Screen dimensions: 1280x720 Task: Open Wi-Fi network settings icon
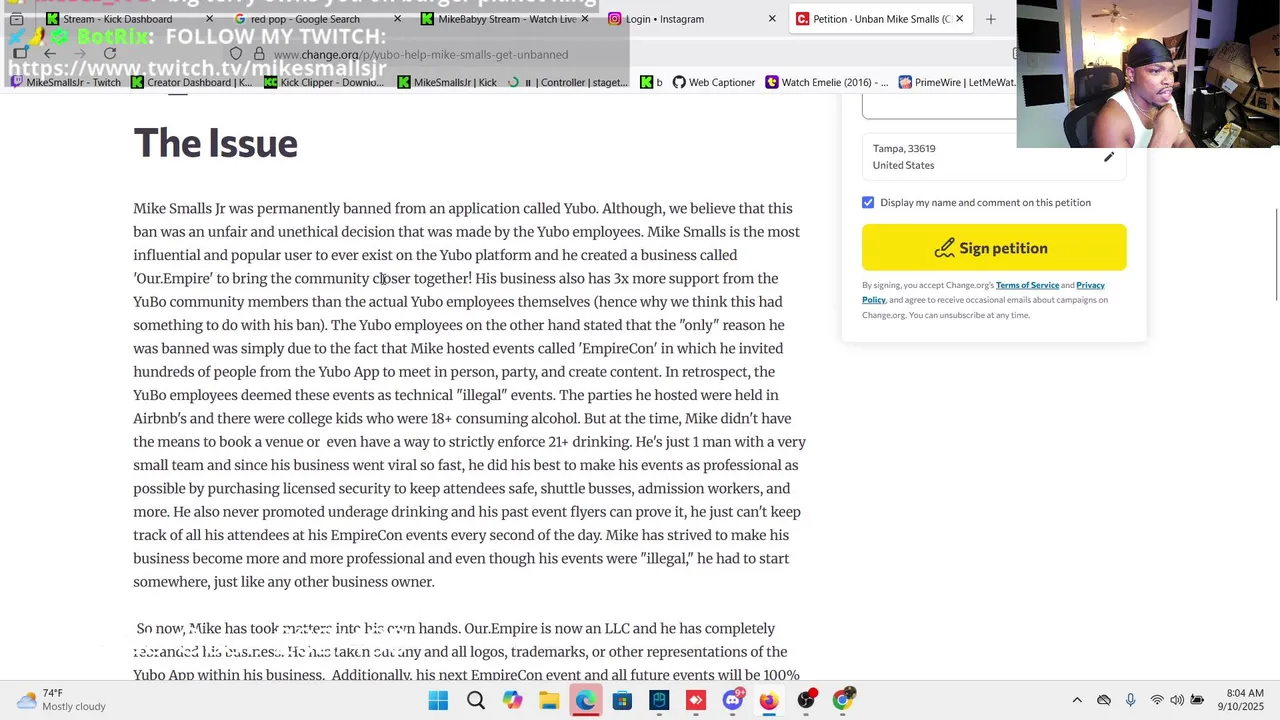pos(1157,700)
